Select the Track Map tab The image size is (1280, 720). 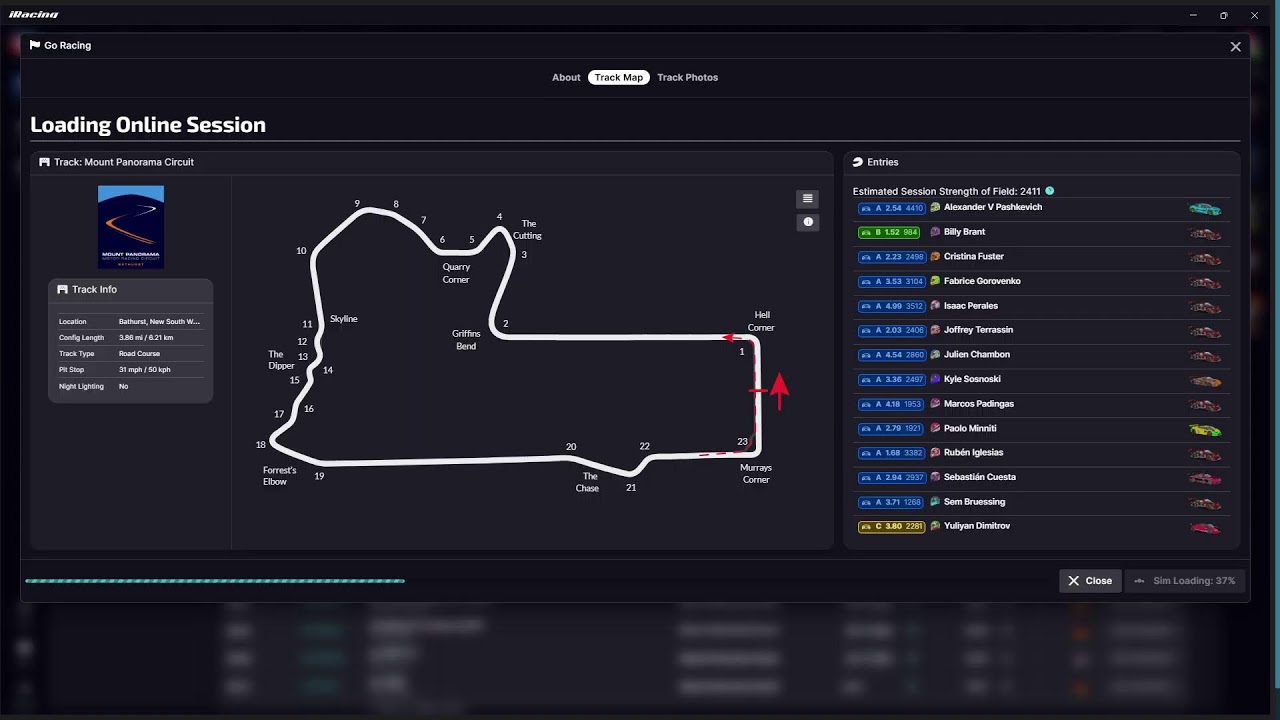click(x=619, y=77)
